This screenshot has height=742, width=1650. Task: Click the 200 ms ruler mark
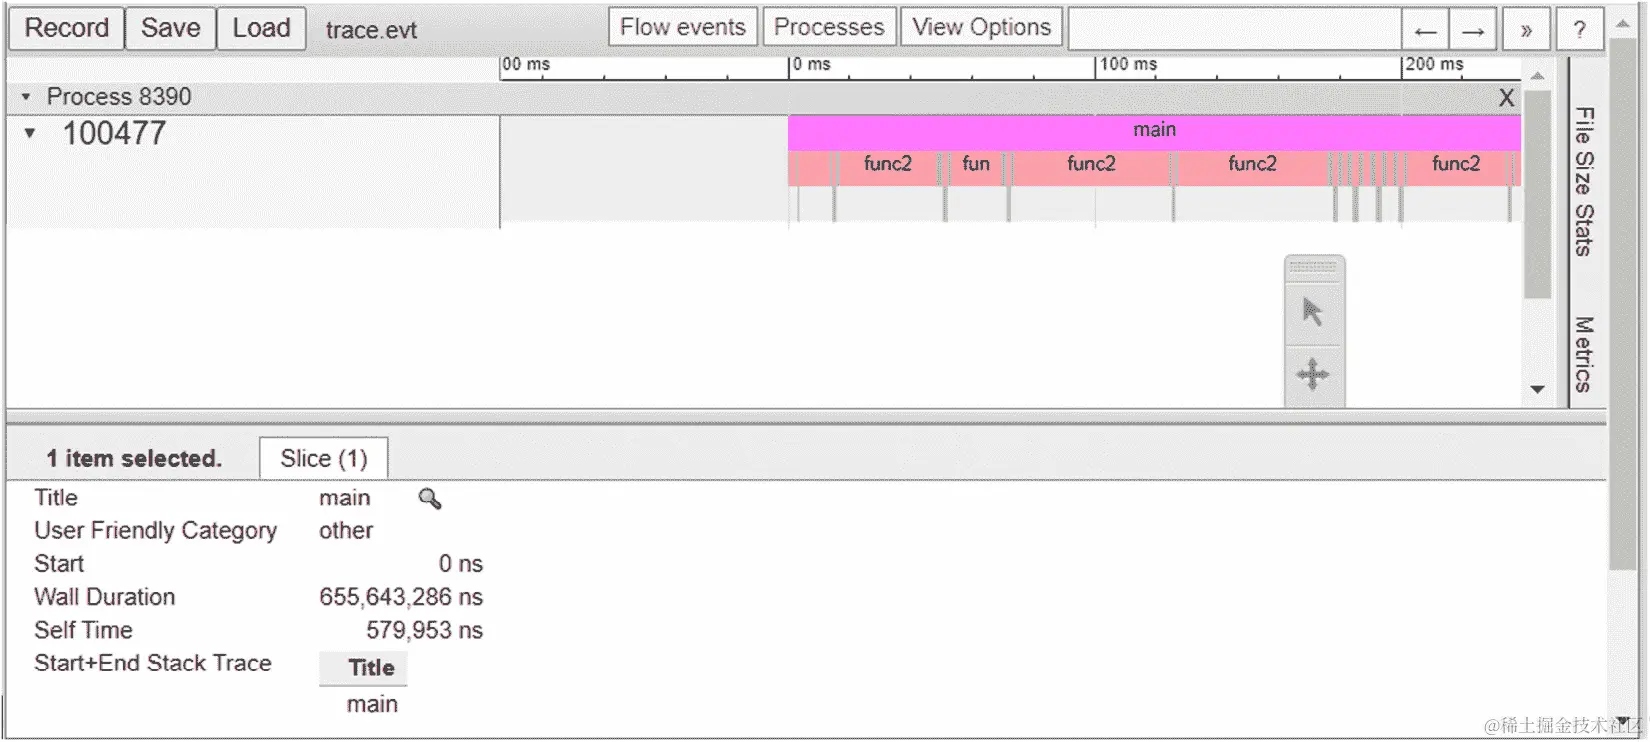click(x=1434, y=64)
